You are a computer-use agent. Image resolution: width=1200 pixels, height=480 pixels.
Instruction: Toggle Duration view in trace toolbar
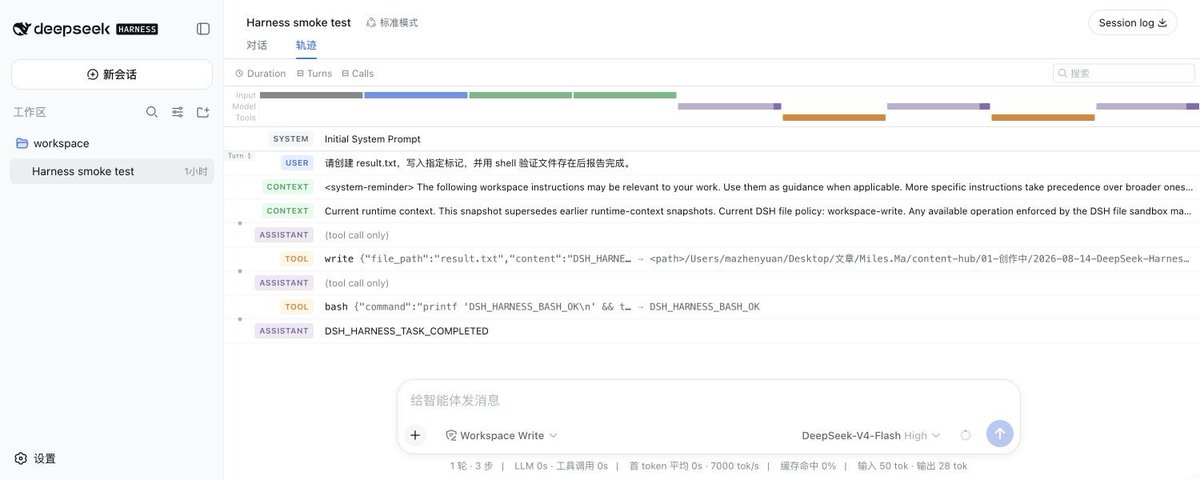[260, 73]
